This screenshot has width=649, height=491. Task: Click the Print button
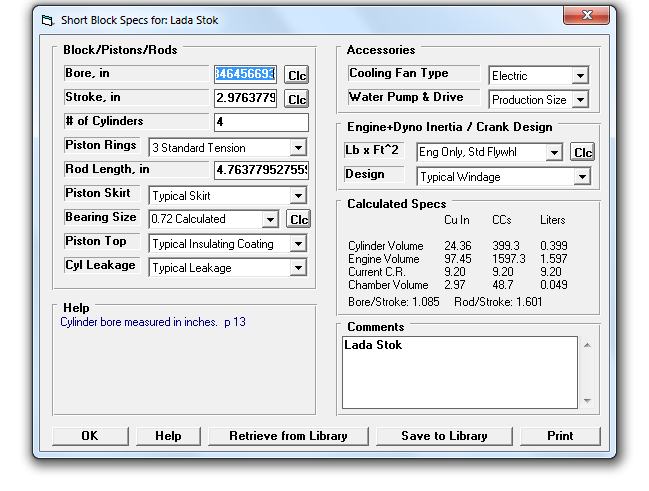pyautogui.click(x=560, y=436)
